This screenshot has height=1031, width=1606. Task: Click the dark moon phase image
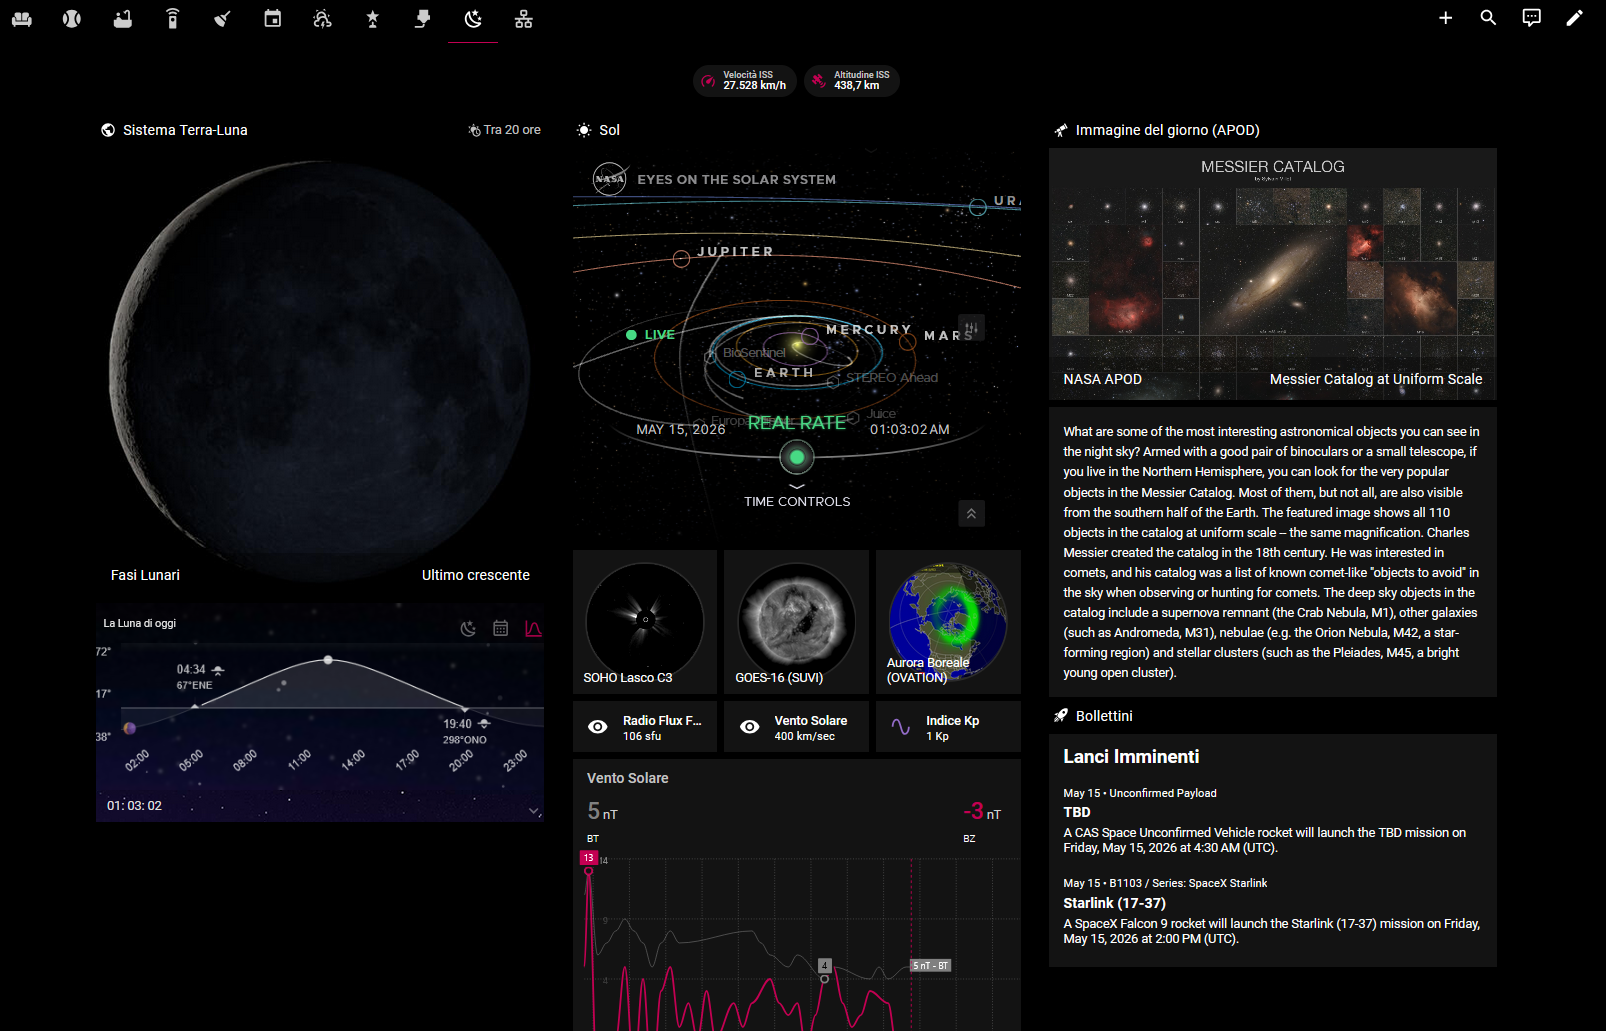pos(319,370)
